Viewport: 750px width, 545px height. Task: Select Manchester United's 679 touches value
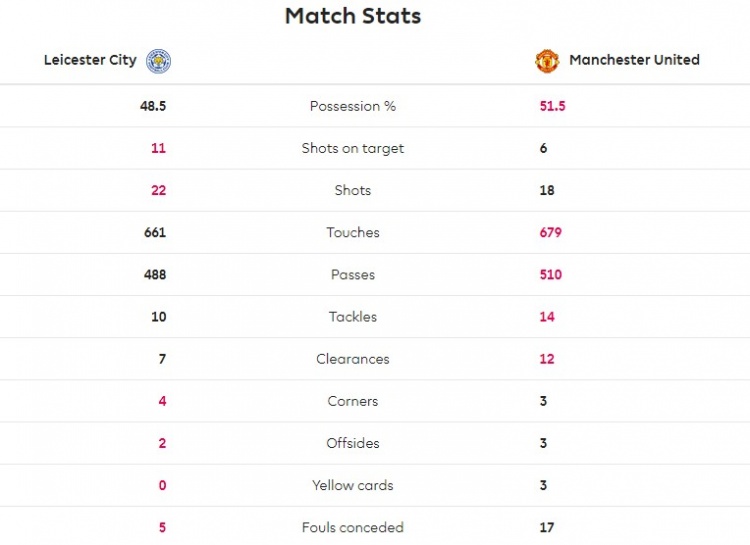point(551,233)
